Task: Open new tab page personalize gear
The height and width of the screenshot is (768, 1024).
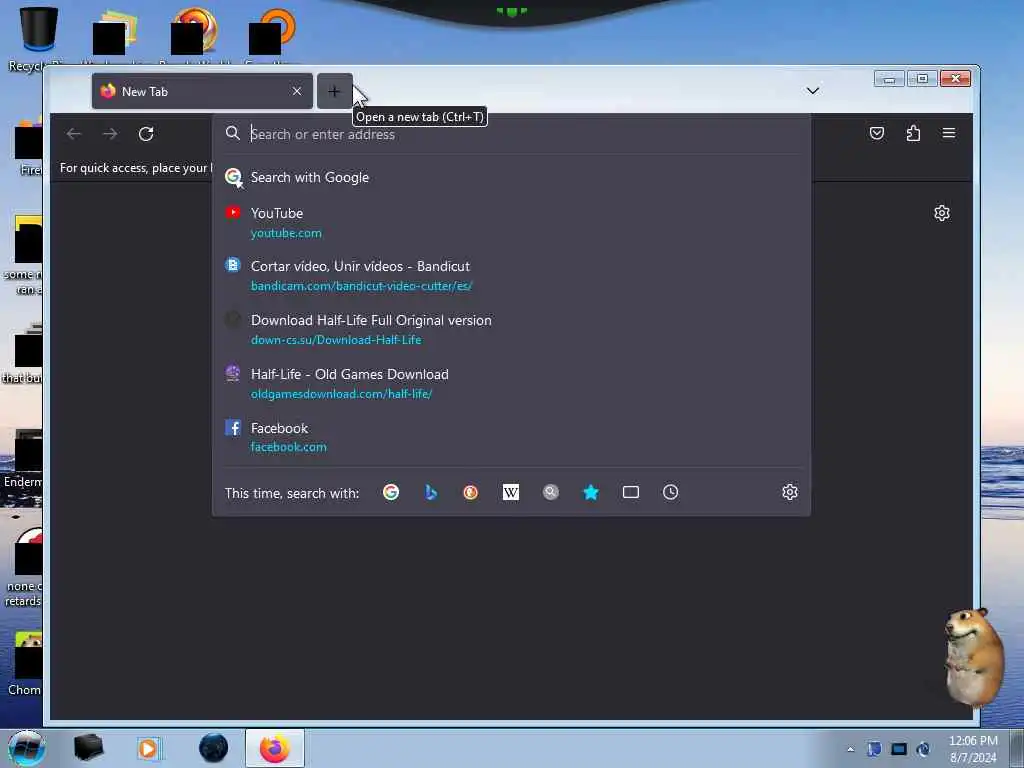Action: [x=942, y=213]
